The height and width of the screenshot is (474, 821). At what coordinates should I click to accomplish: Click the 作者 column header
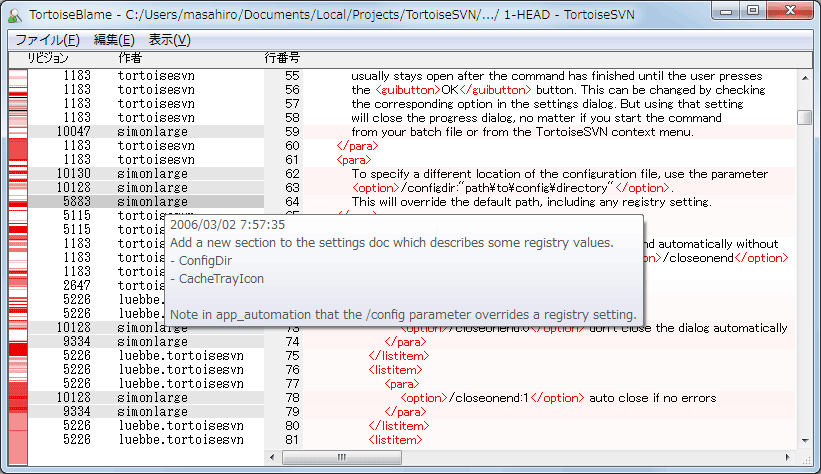(x=130, y=58)
